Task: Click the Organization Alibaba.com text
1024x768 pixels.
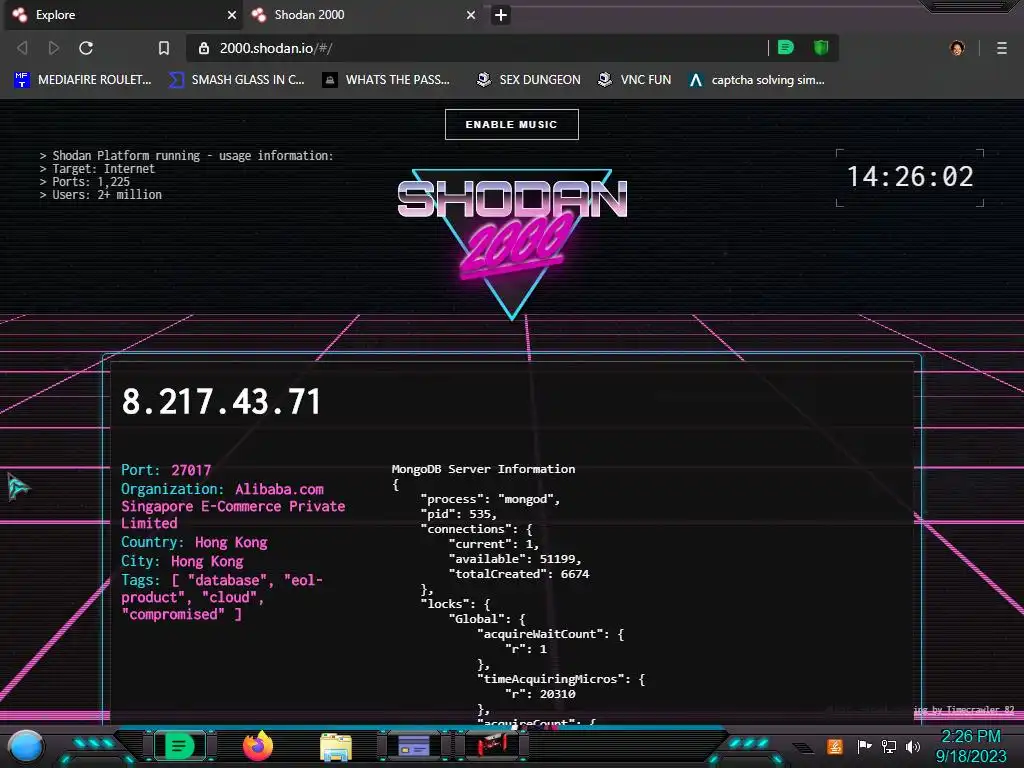Action: (x=233, y=505)
